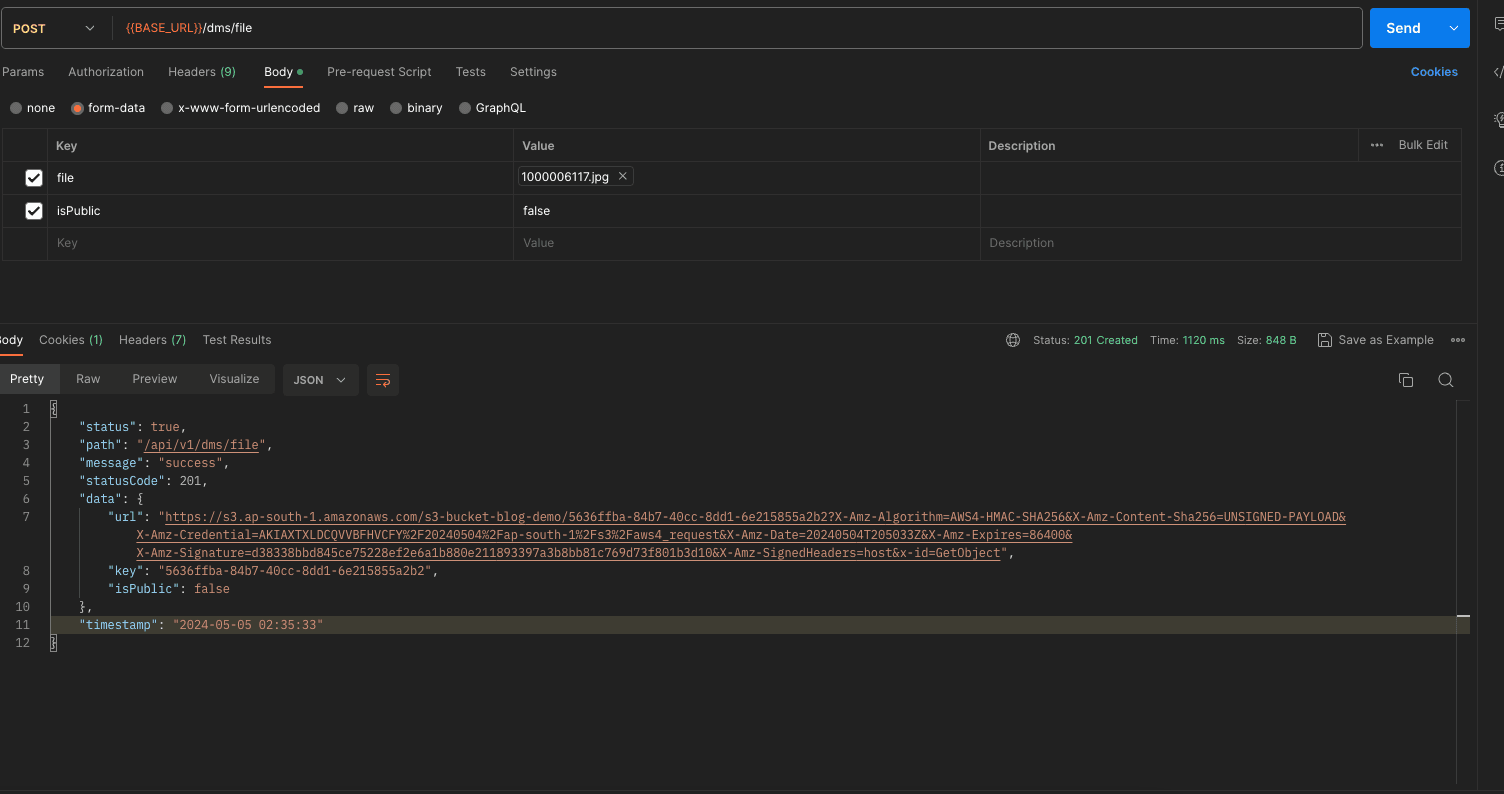Open the Send button dropdown arrow
Viewport: 1504px width, 794px height.
tap(1453, 28)
